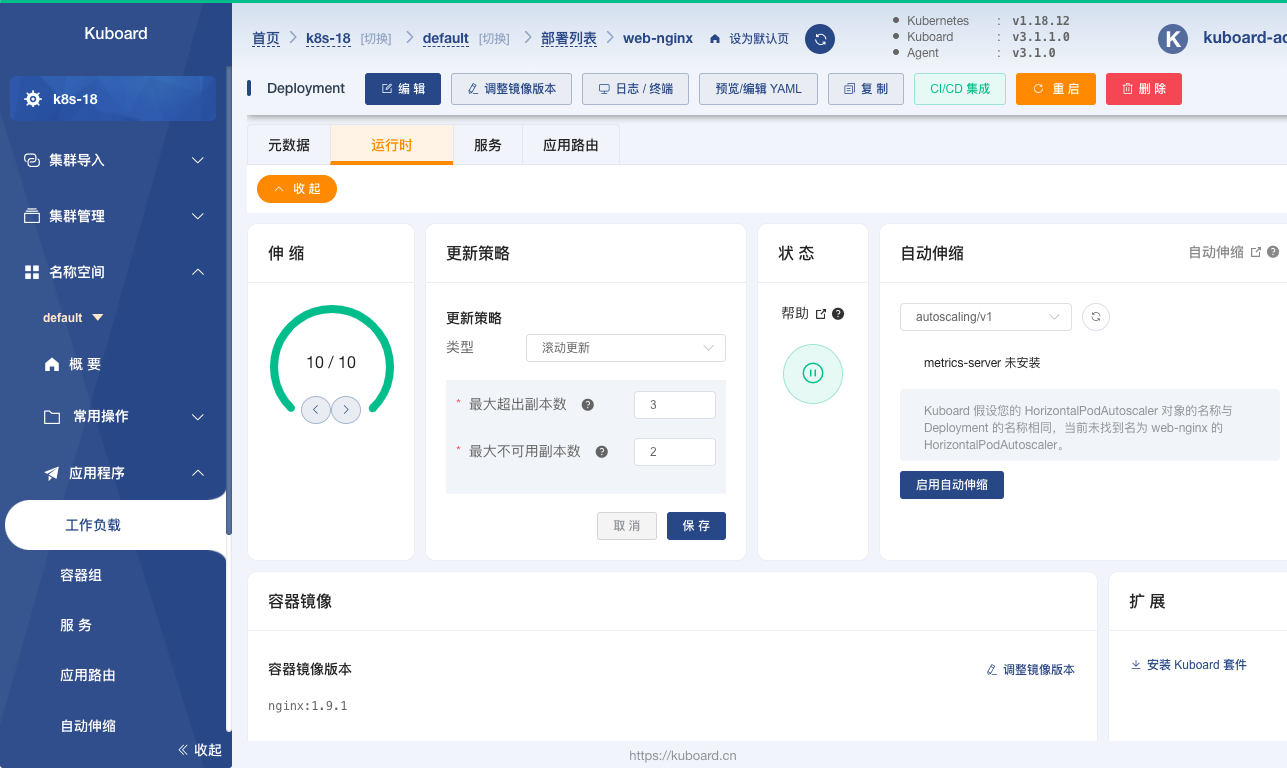The height and width of the screenshot is (768, 1287).
Task: Open the 类型 滚动更新 dropdown
Action: [x=626, y=348]
